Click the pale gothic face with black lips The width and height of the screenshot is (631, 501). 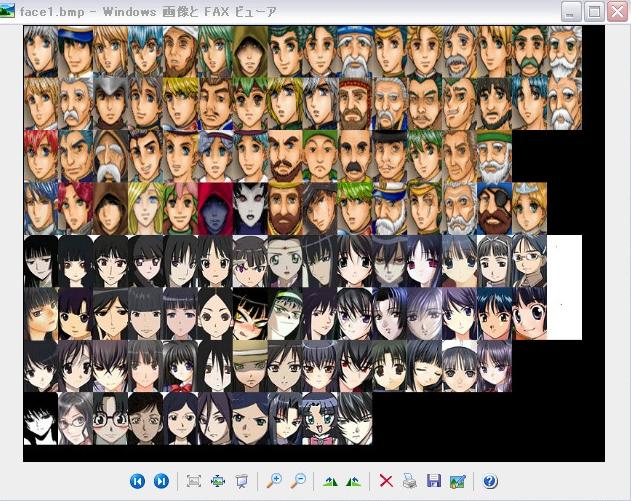(250, 208)
